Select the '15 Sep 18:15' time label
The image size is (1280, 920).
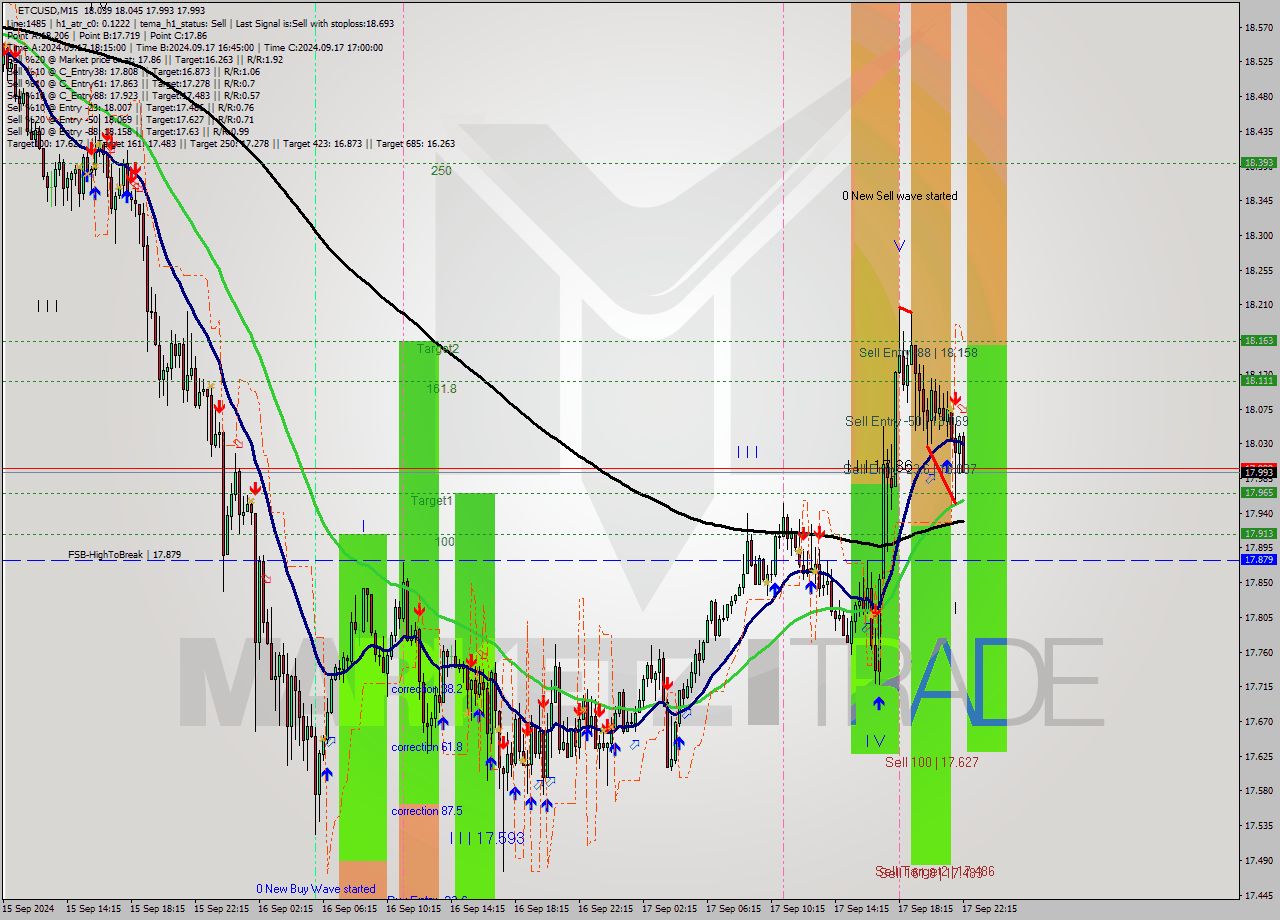tap(158, 909)
